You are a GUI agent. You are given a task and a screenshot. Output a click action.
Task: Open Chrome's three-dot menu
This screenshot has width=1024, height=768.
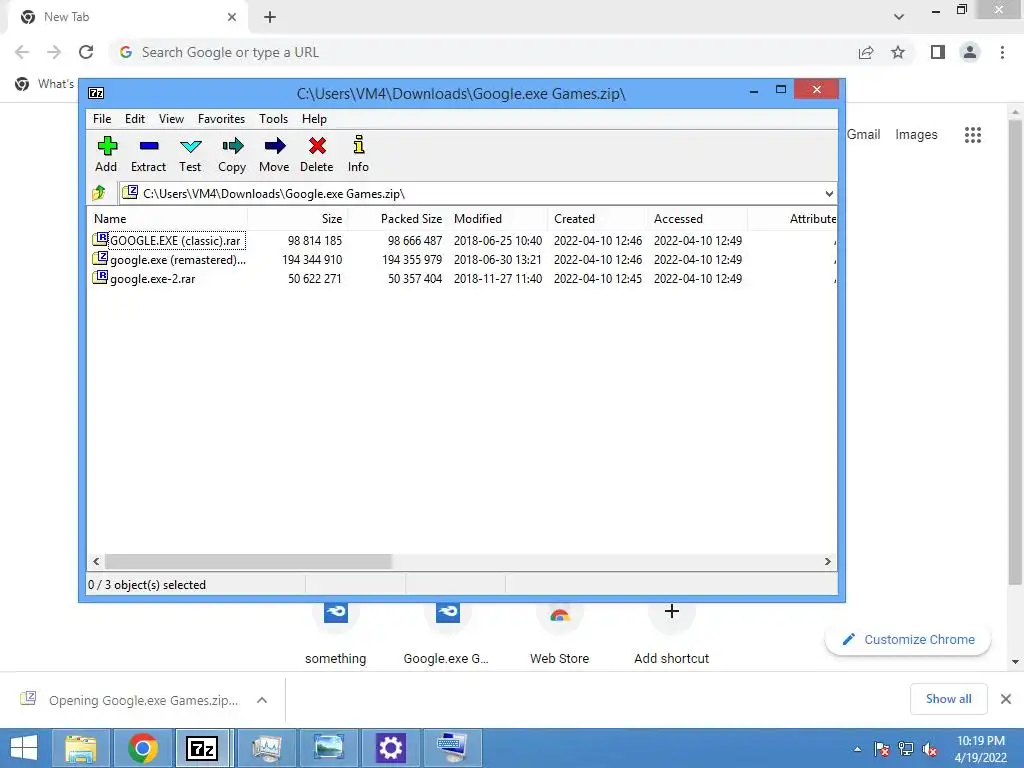(1002, 52)
